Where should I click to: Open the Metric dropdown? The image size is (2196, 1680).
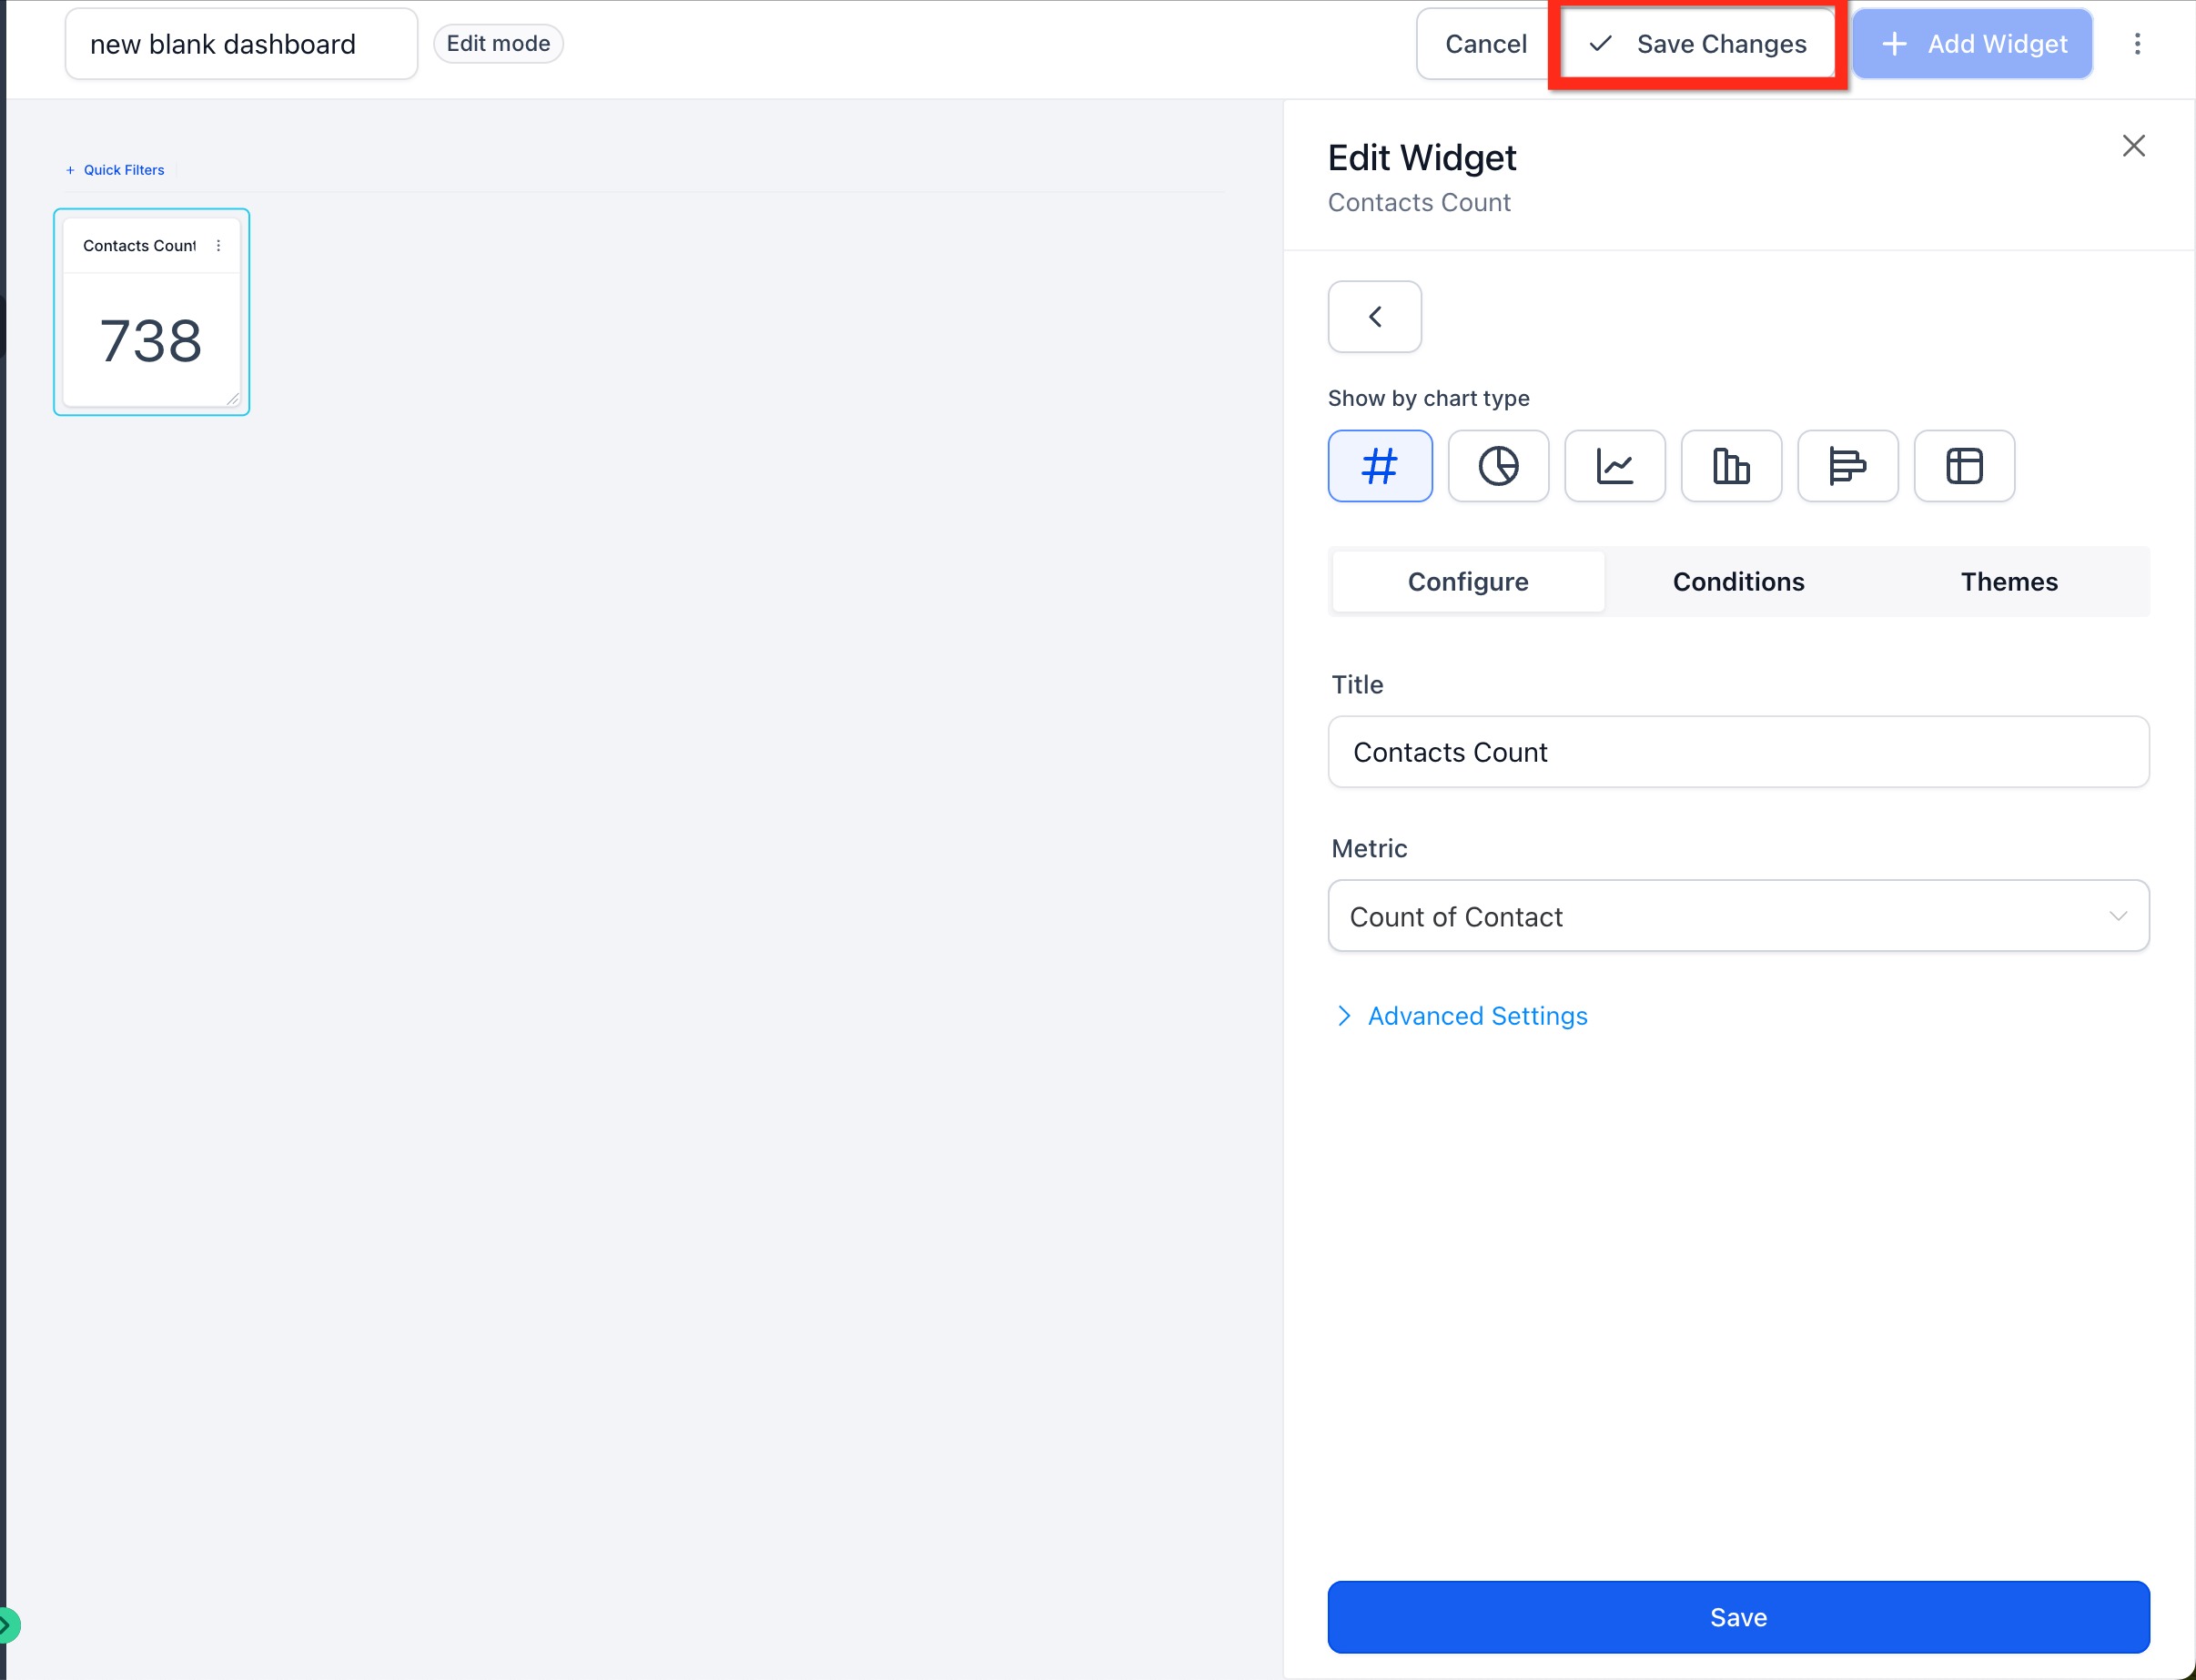1737,916
